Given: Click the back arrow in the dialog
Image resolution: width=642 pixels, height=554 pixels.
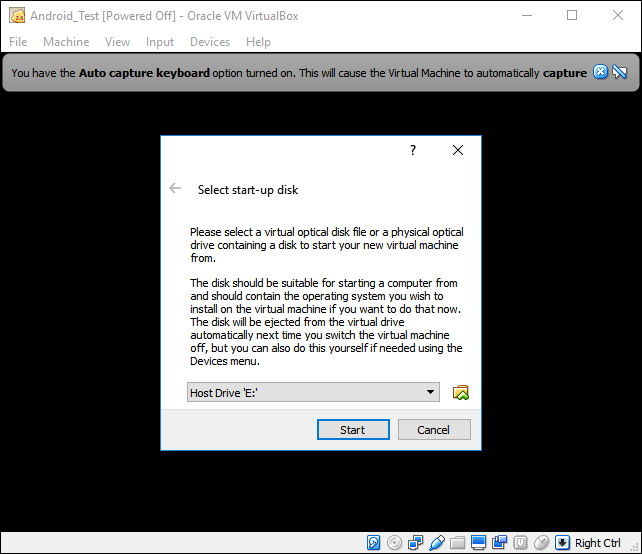Looking at the screenshot, I should click(x=176, y=189).
